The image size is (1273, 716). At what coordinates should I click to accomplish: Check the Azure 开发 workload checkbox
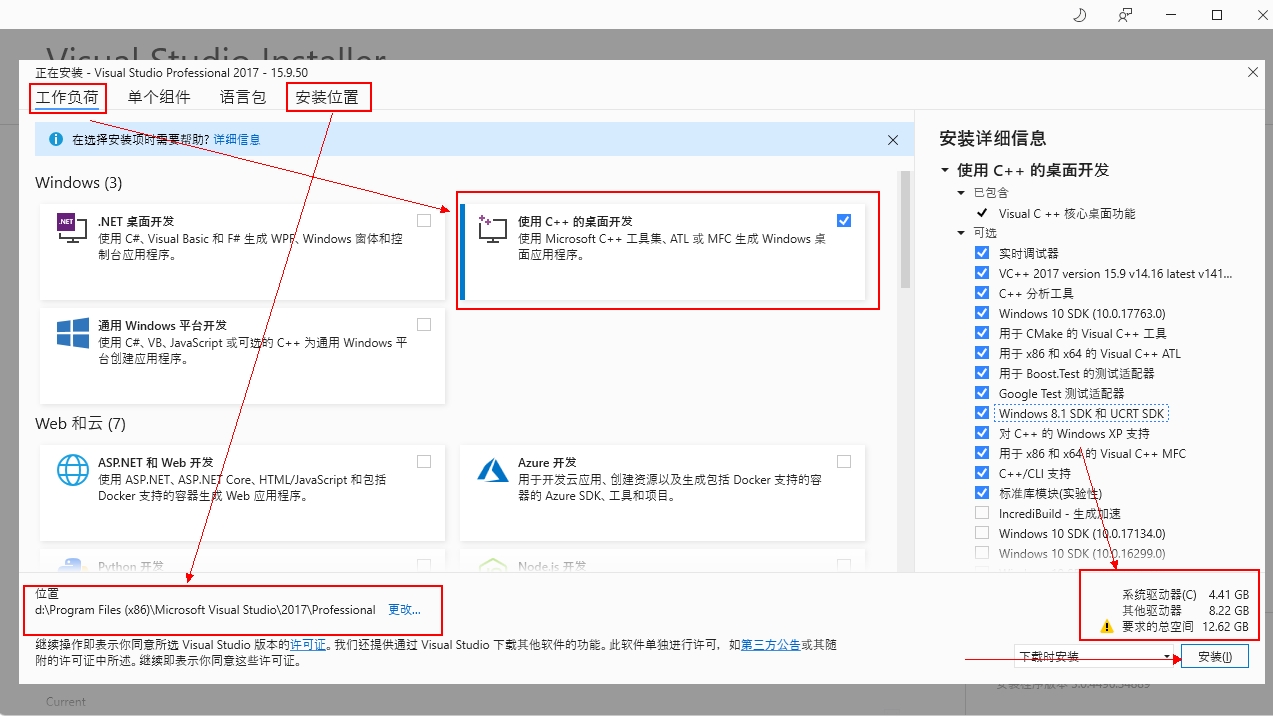click(x=844, y=461)
